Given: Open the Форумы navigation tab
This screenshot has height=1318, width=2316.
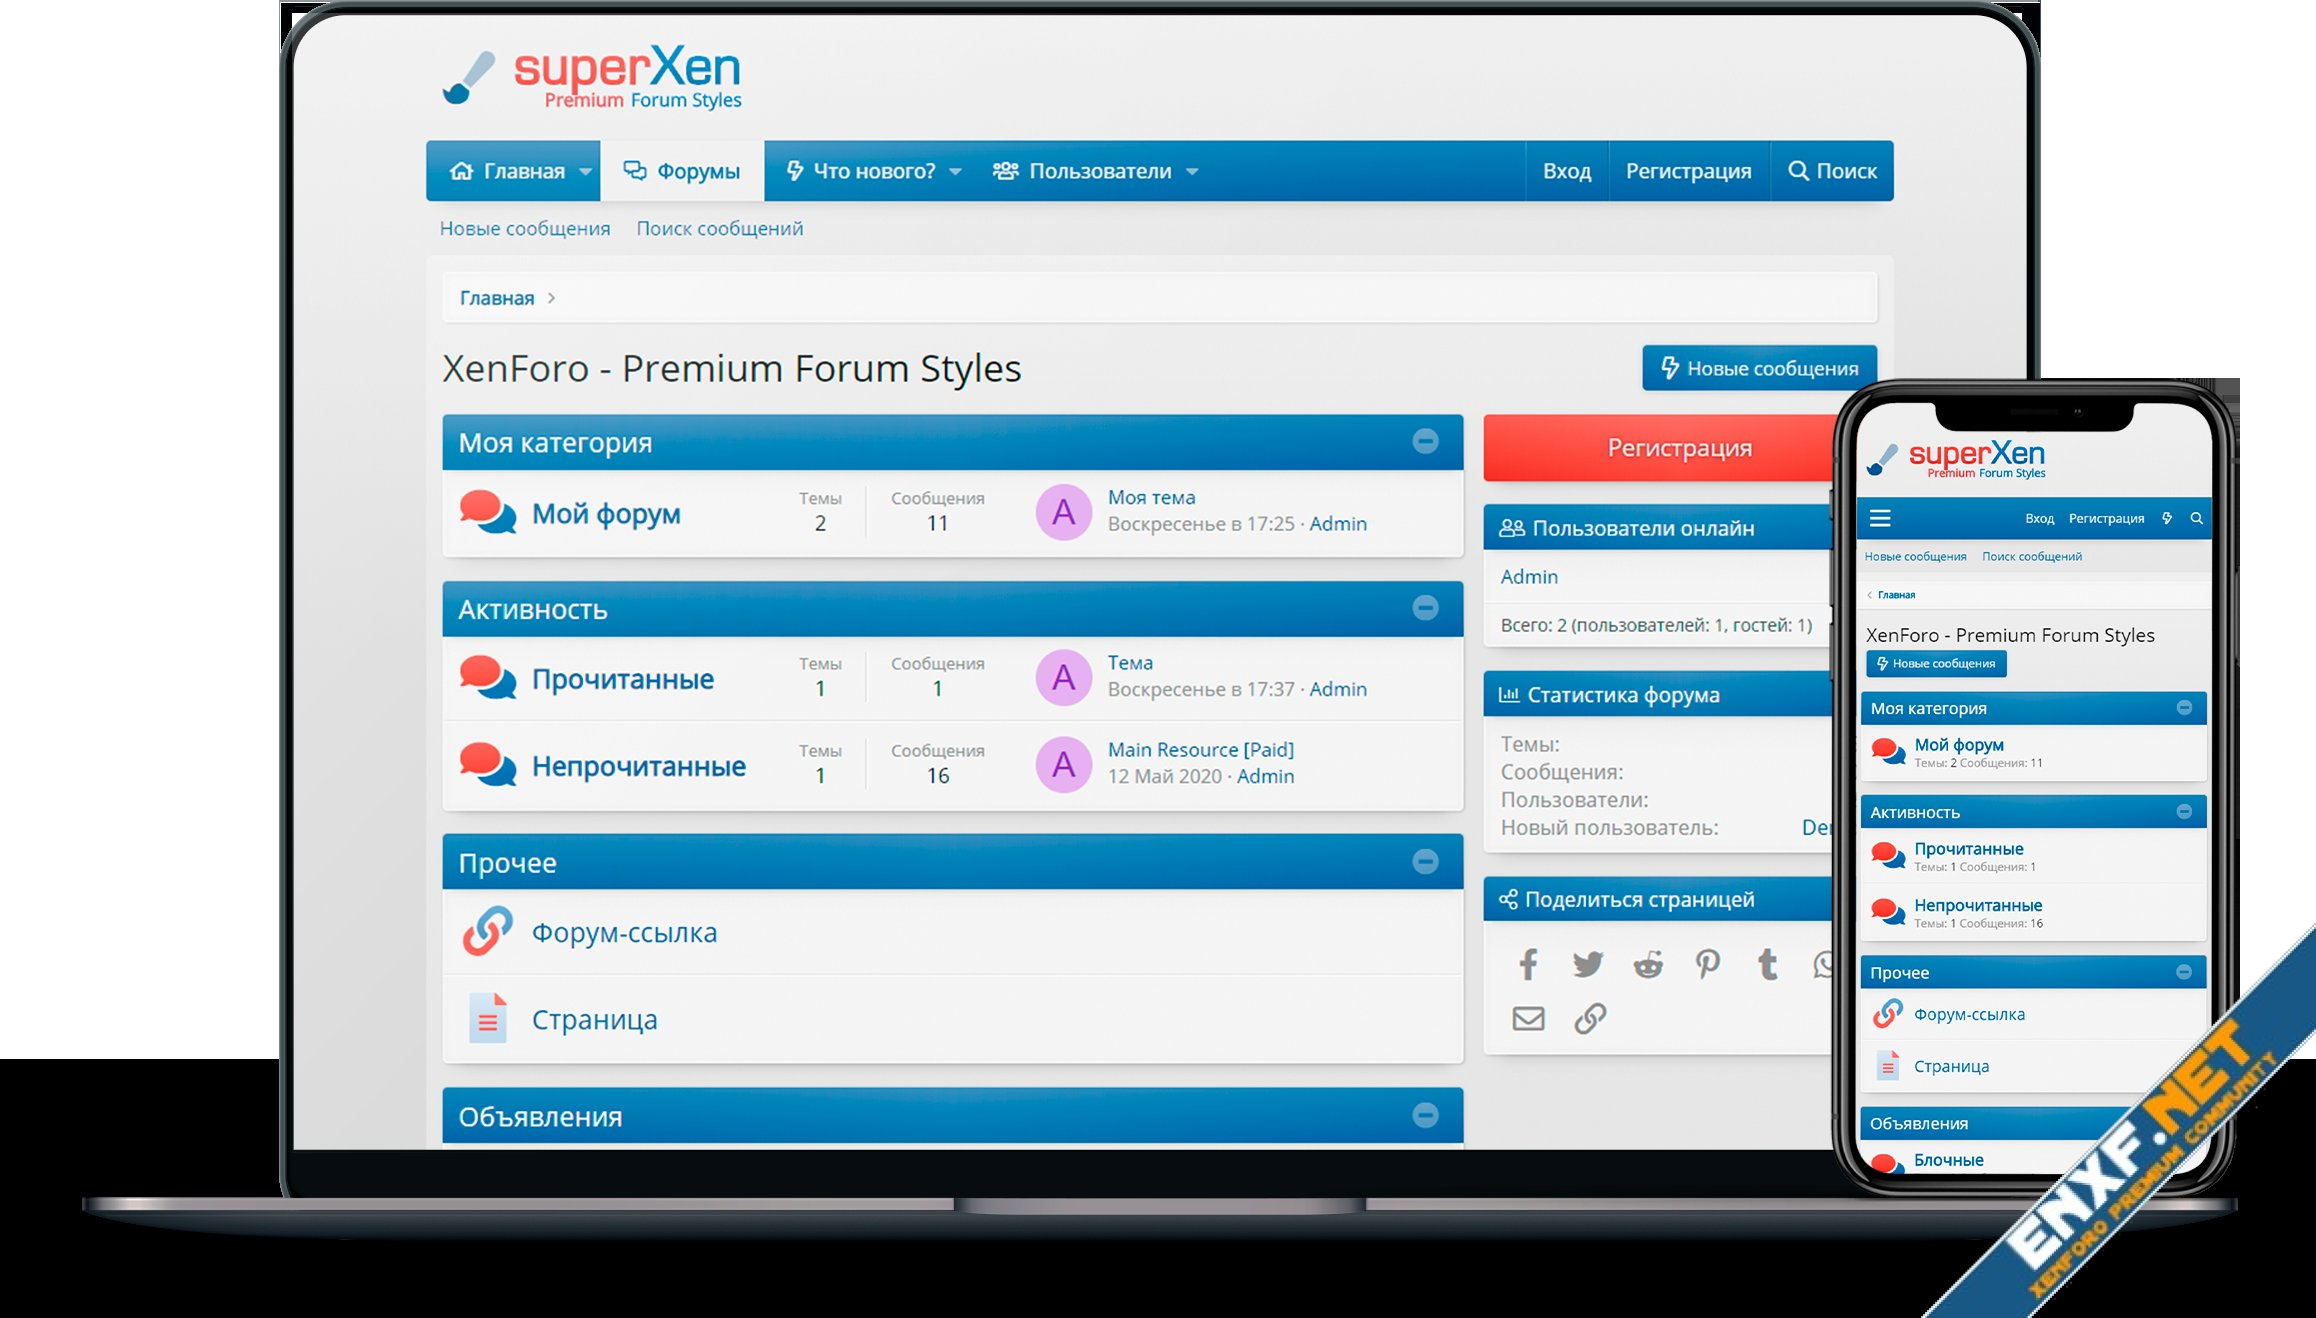Looking at the screenshot, I should pyautogui.click(x=682, y=171).
